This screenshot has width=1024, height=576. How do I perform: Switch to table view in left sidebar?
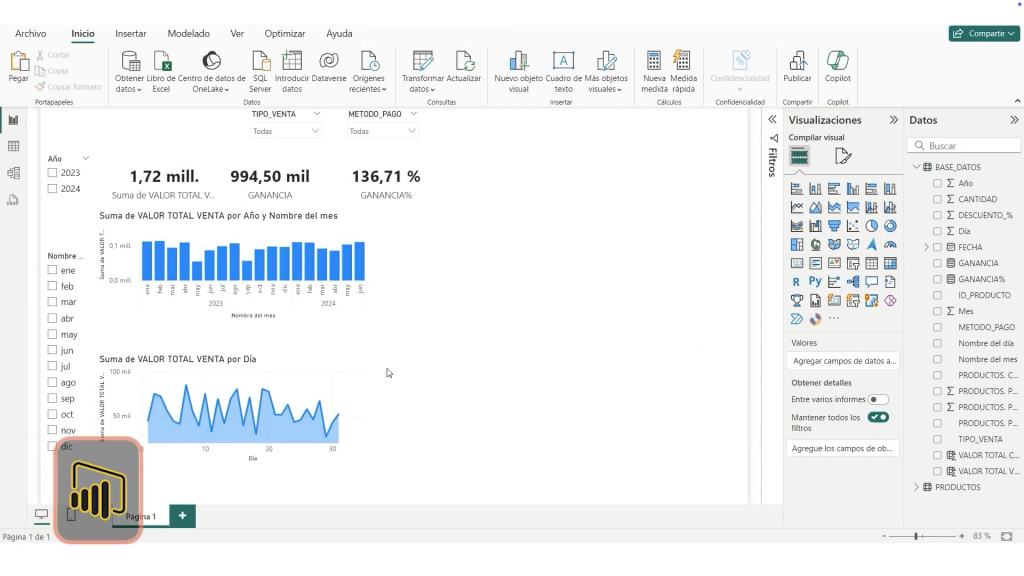click(14, 147)
